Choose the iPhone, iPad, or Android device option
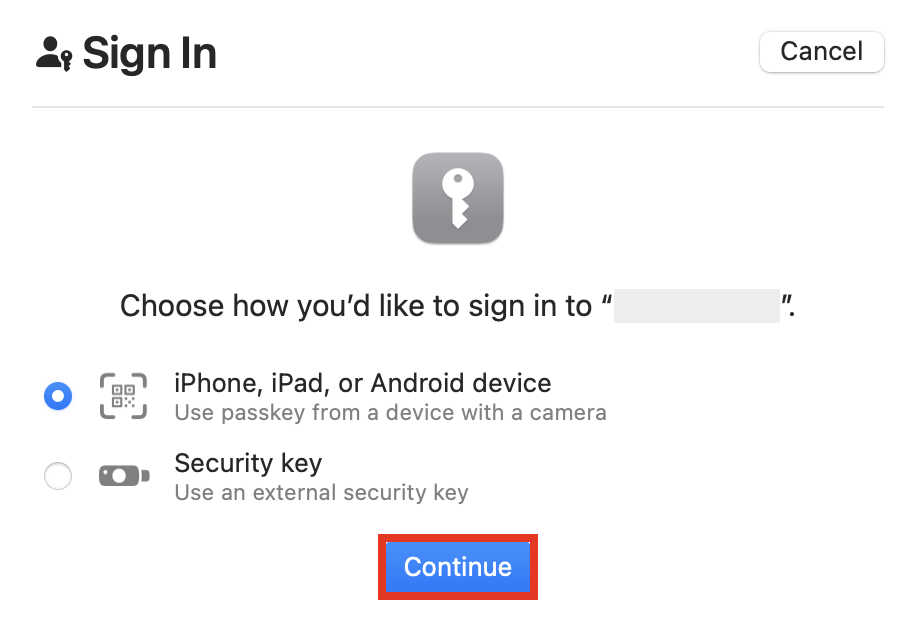This screenshot has width=916, height=640. coord(58,395)
